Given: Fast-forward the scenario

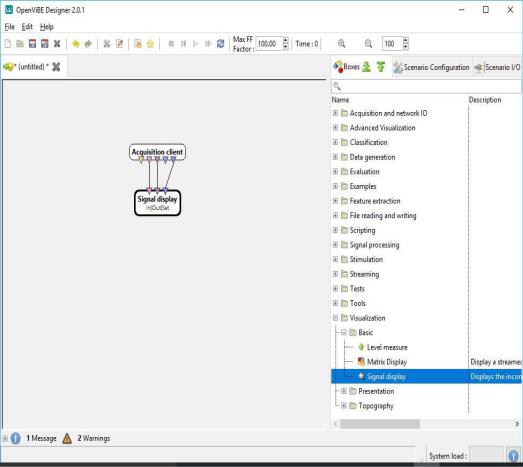Looking at the screenshot, I should click(x=208, y=44).
